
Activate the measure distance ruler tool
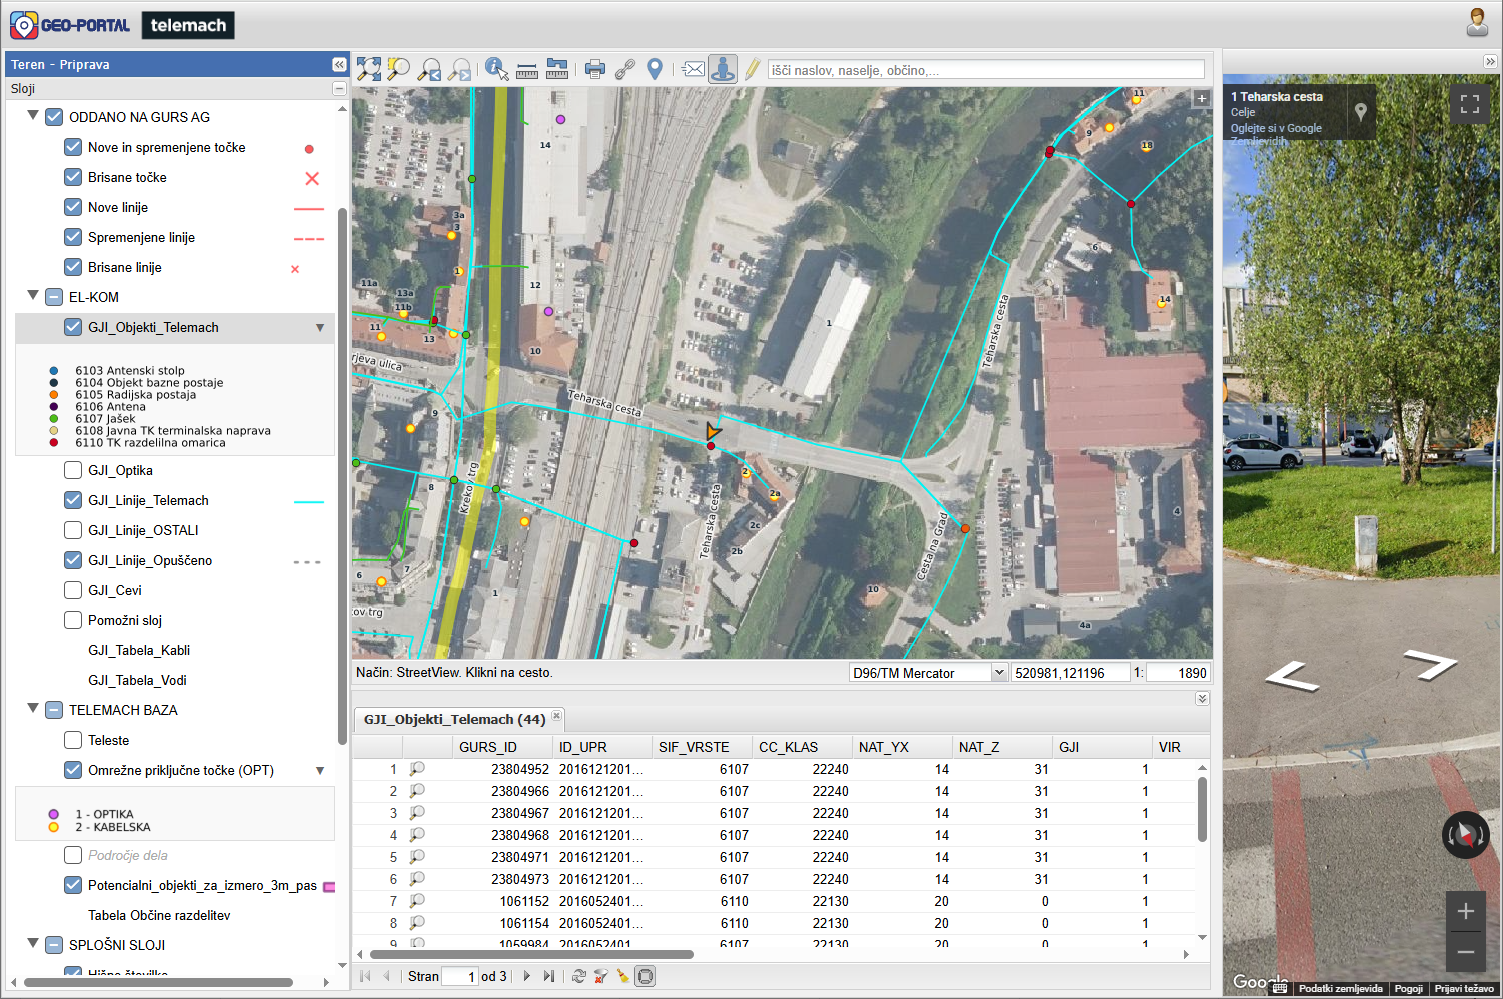point(527,70)
